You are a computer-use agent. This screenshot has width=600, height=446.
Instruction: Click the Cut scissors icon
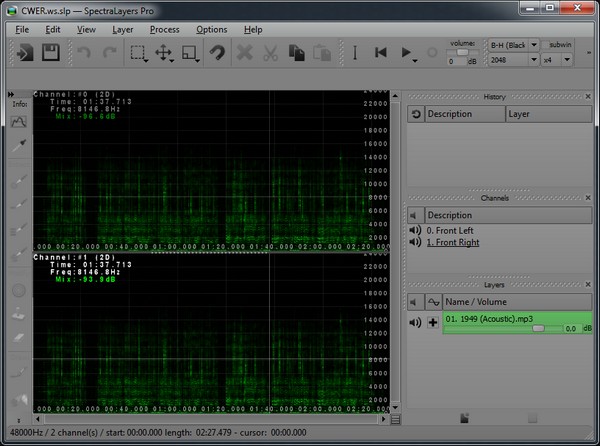[x=270, y=53]
